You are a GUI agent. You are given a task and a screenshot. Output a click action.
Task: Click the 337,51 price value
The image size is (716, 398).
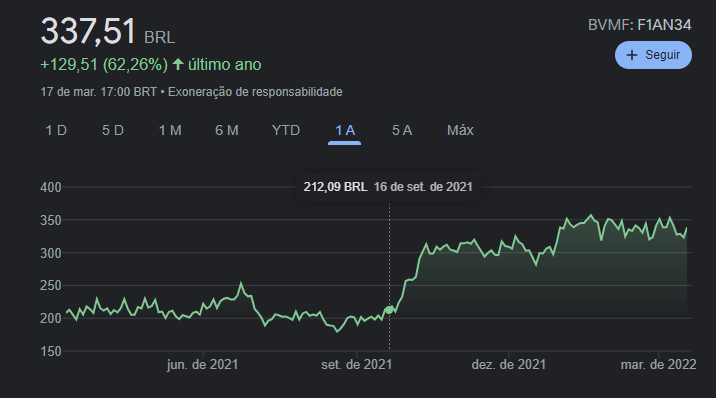coord(88,31)
